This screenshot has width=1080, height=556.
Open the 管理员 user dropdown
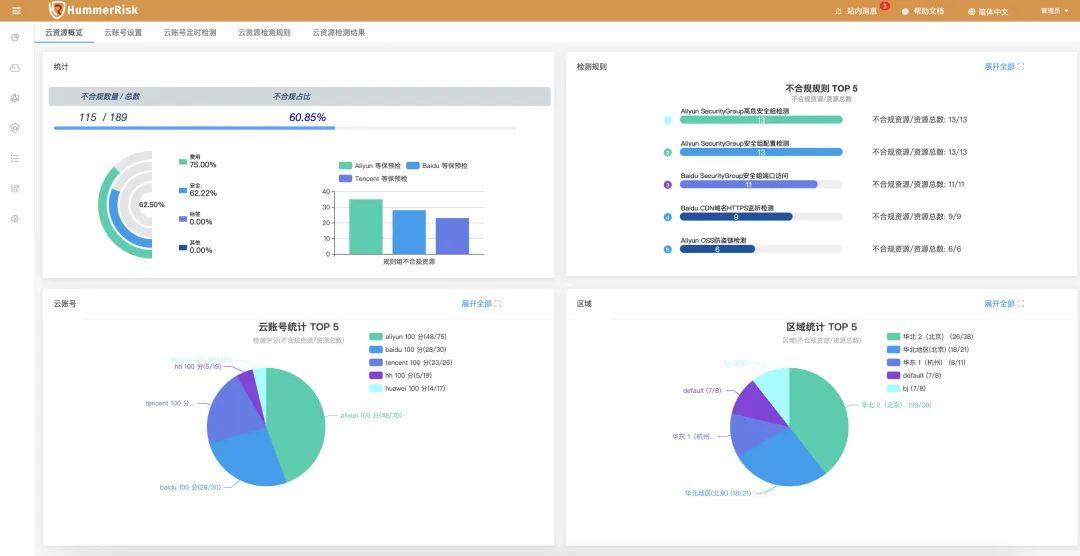(1055, 11)
